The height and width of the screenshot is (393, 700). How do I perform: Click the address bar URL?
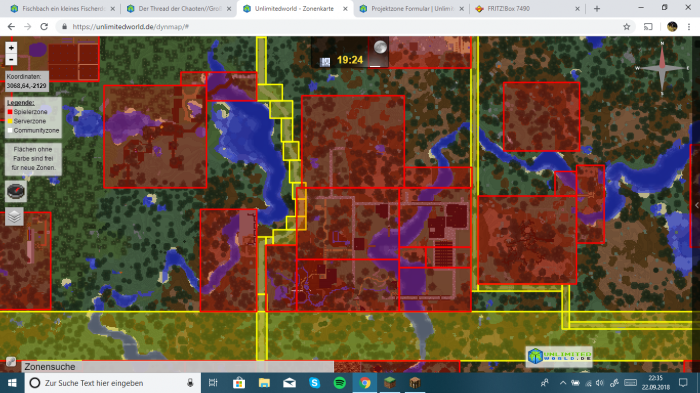pos(131,27)
